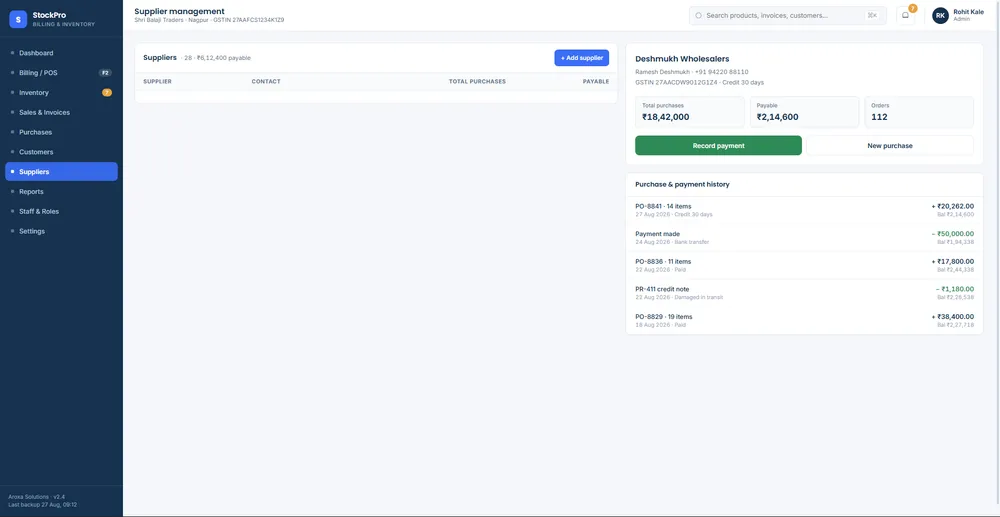Open the Payment made history entry
The width and height of the screenshot is (1000, 517).
pos(804,238)
